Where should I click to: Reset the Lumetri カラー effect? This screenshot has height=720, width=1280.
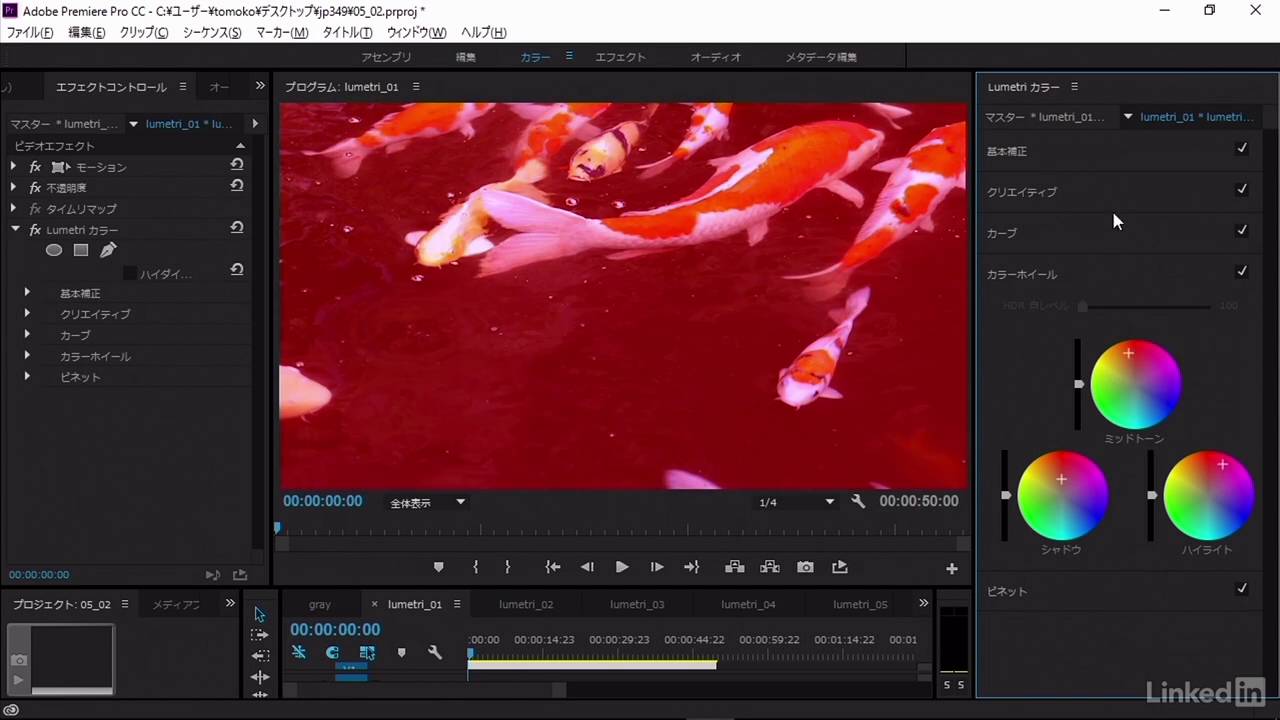[237, 228]
